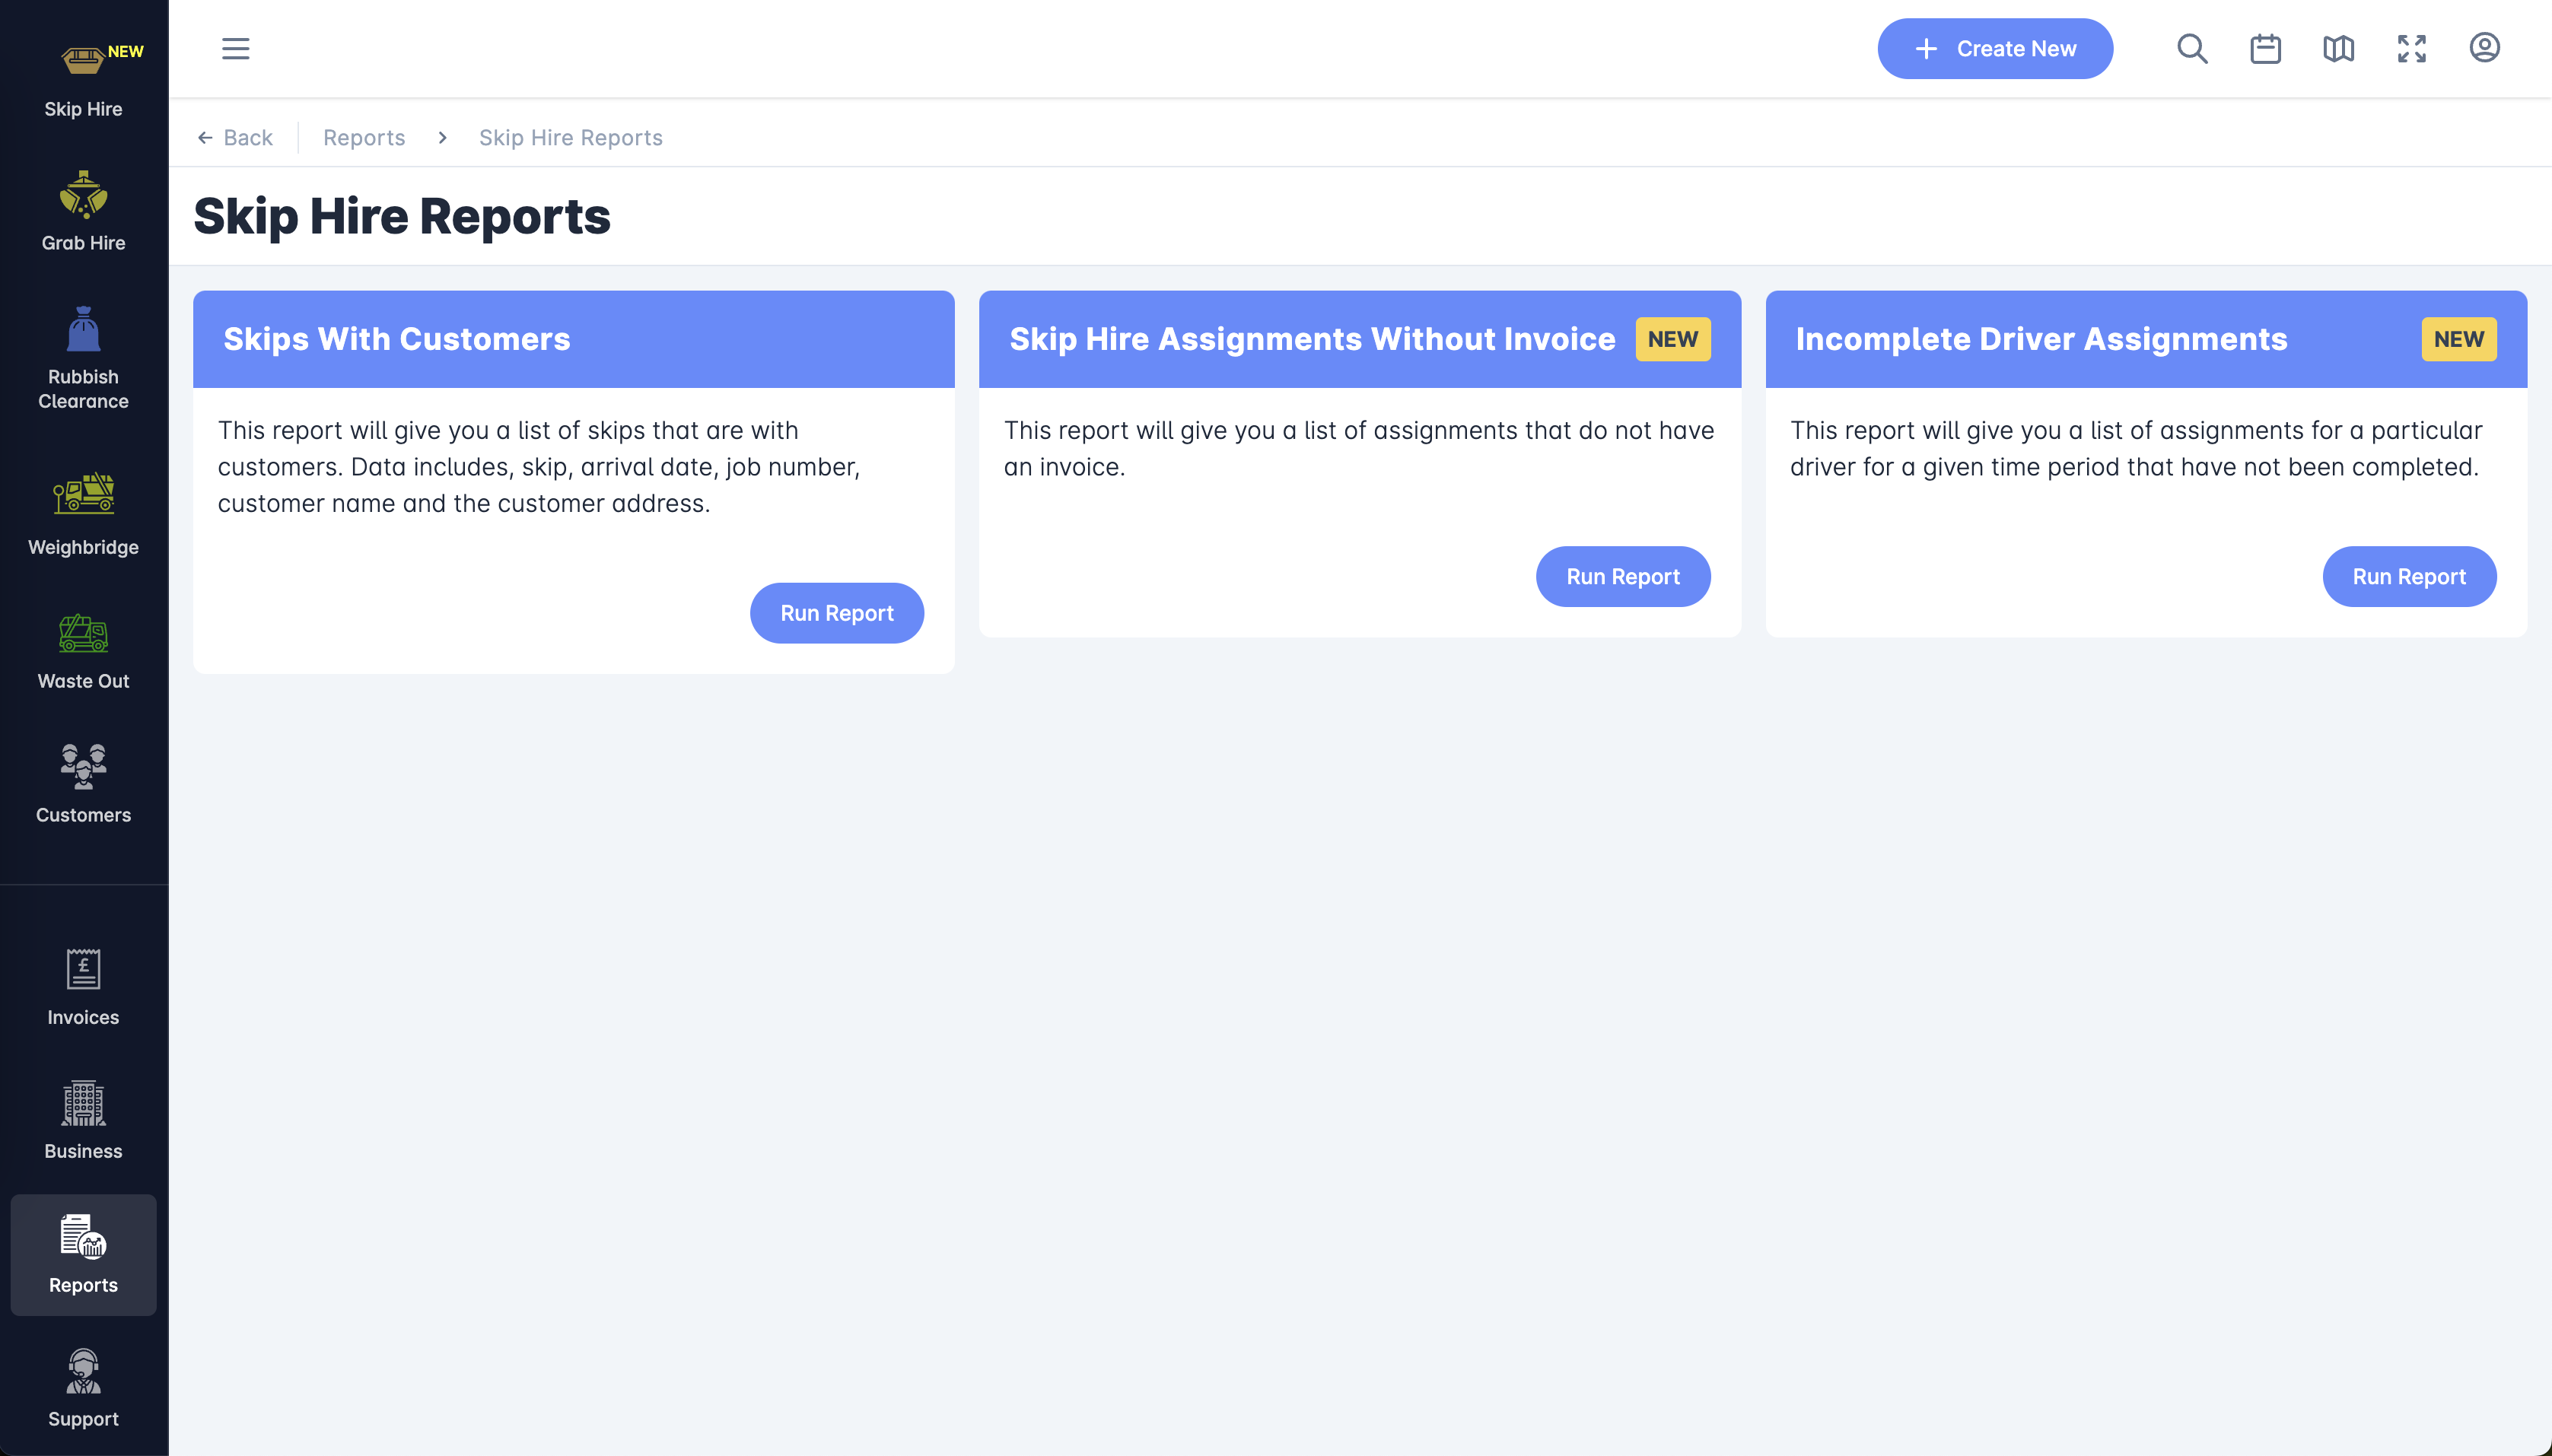Go to Rubbish Clearance module
The width and height of the screenshot is (2552, 1456).
coord(83,358)
